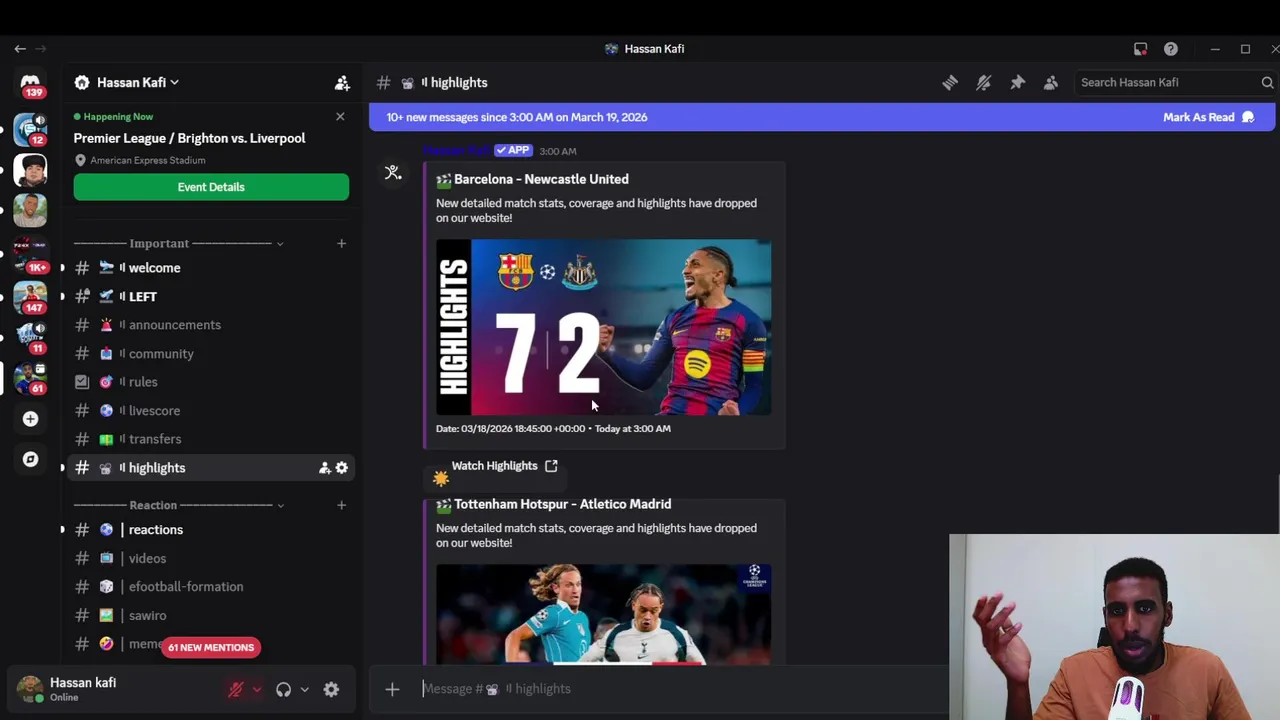Open Tottenham Hotspur - Atletico Madrid embed title
Image resolution: width=1280 pixels, height=720 pixels.
point(562,504)
